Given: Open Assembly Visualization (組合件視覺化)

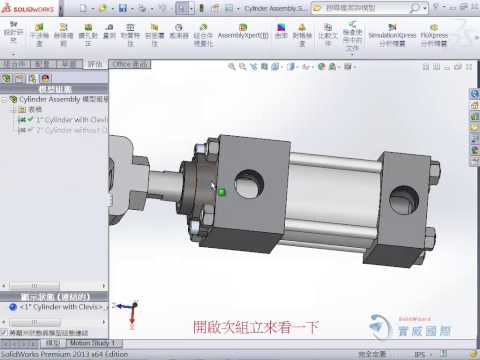Looking at the screenshot, I should pyautogui.click(x=203, y=35).
